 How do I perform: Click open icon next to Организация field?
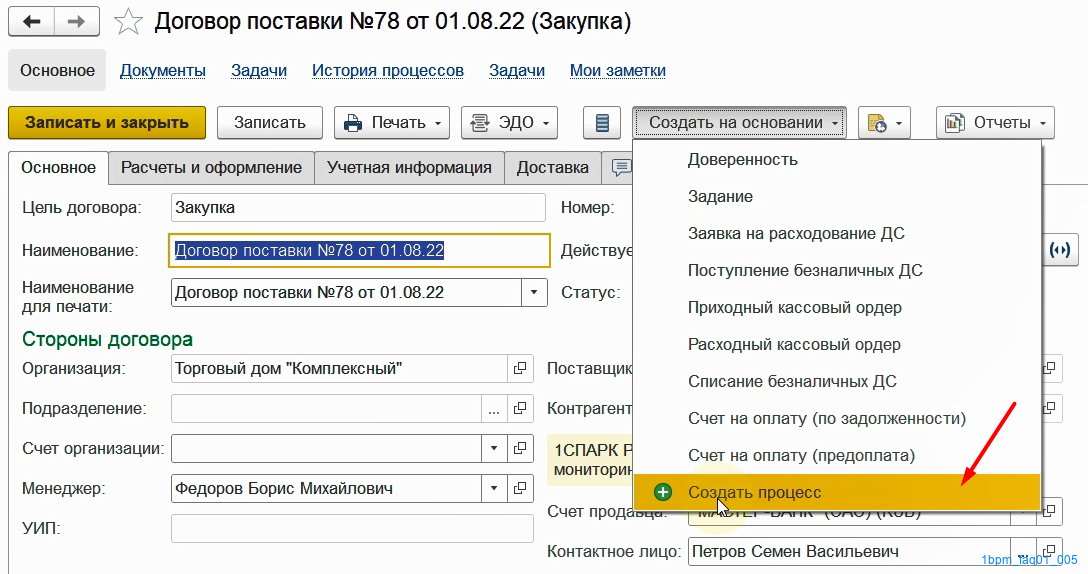520,369
